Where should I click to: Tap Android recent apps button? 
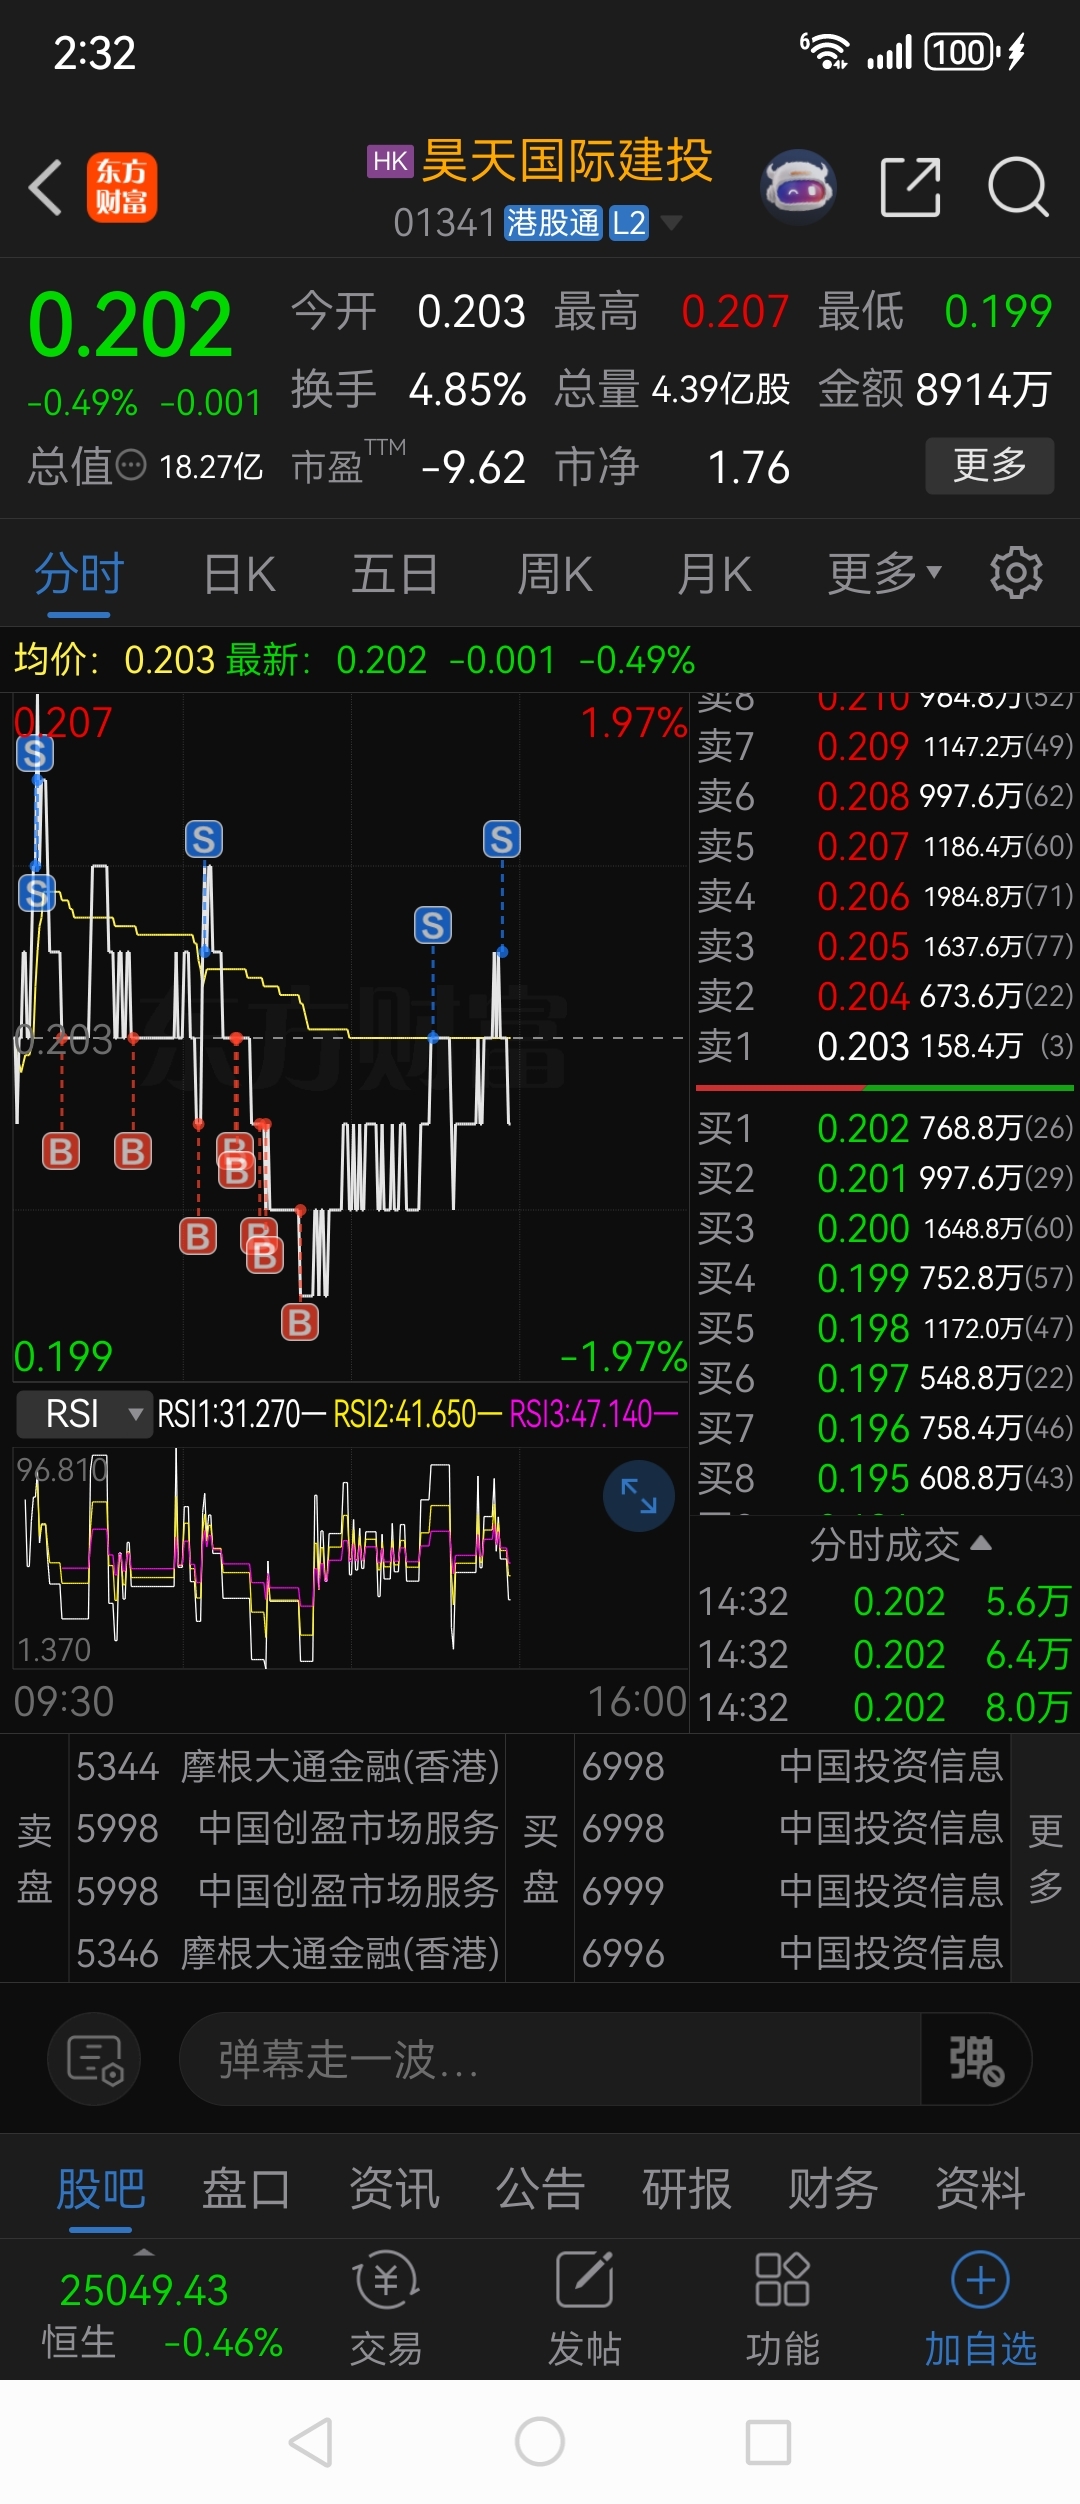click(769, 2443)
